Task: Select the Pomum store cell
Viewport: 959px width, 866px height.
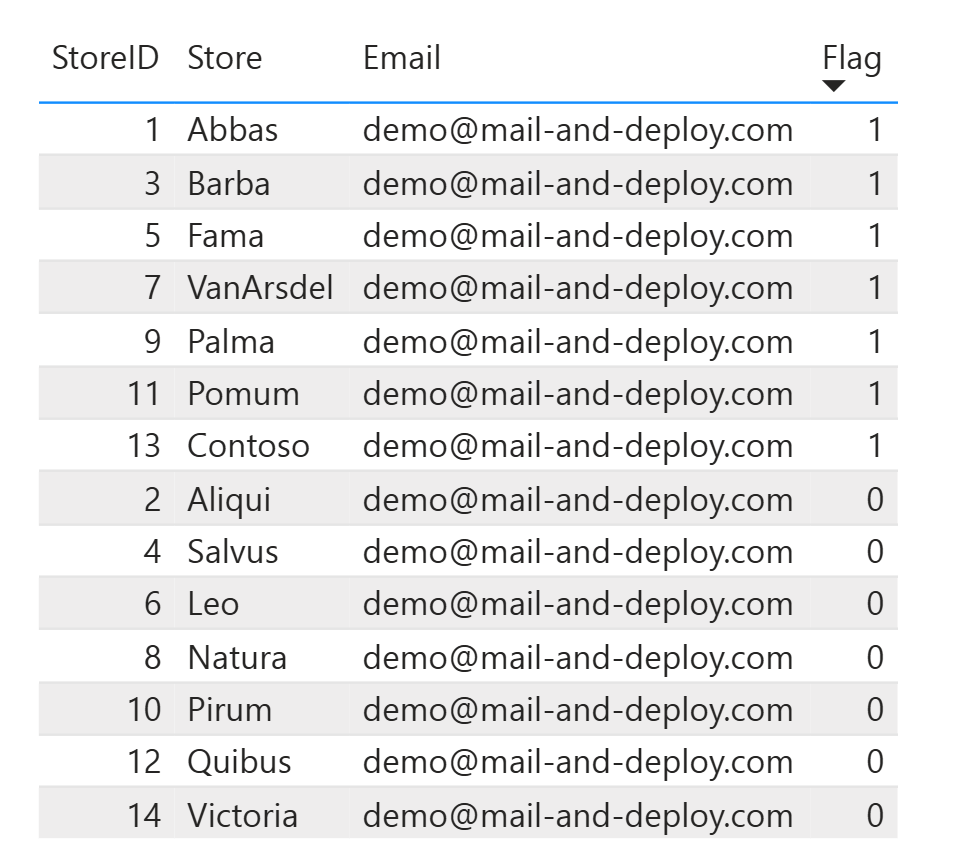Action: point(243,394)
